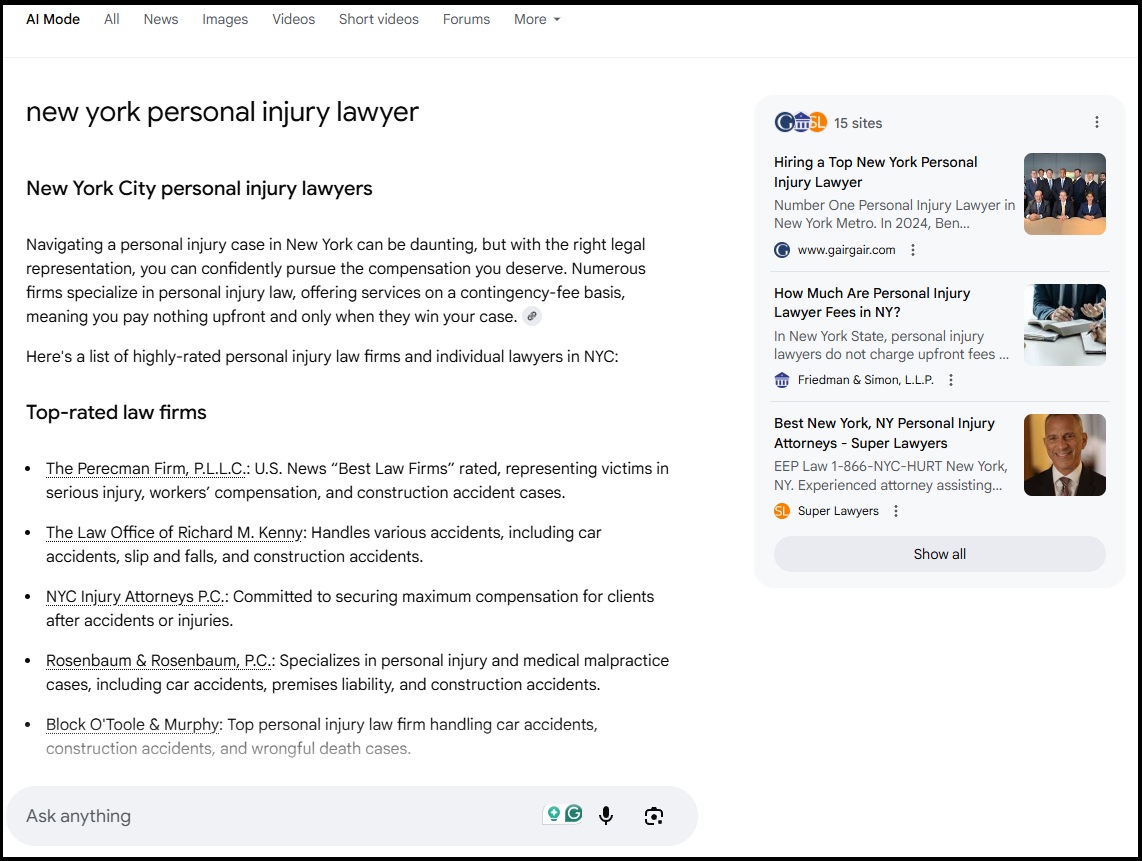Open options for the Friedman & Simon source
The image size is (1142, 861).
pyautogui.click(x=950, y=380)
